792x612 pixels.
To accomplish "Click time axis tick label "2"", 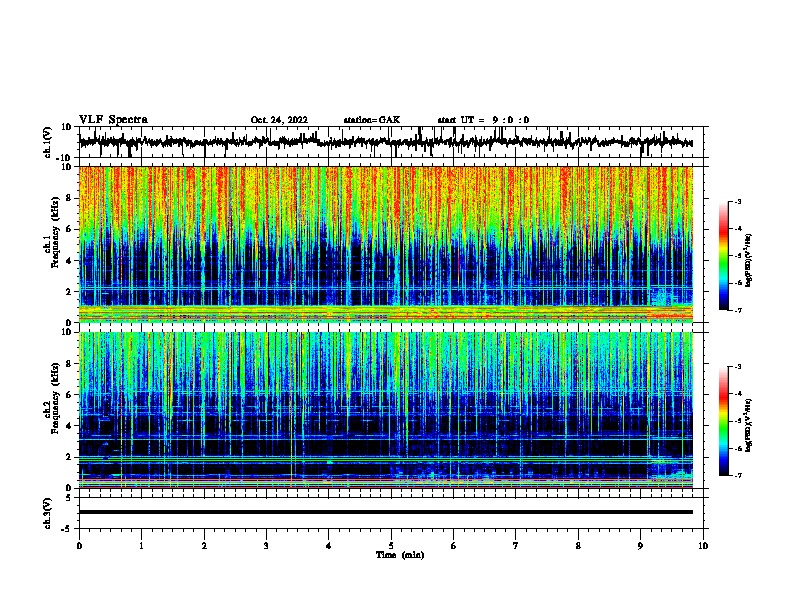I will click(204, 546).
